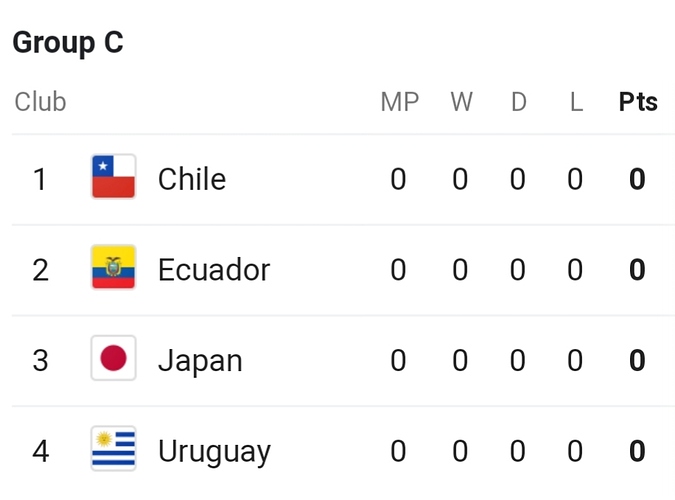The width and height of the screenshot is (675, 500).
Task: Click the Ecuador flag icon
Action: [114, 267]
